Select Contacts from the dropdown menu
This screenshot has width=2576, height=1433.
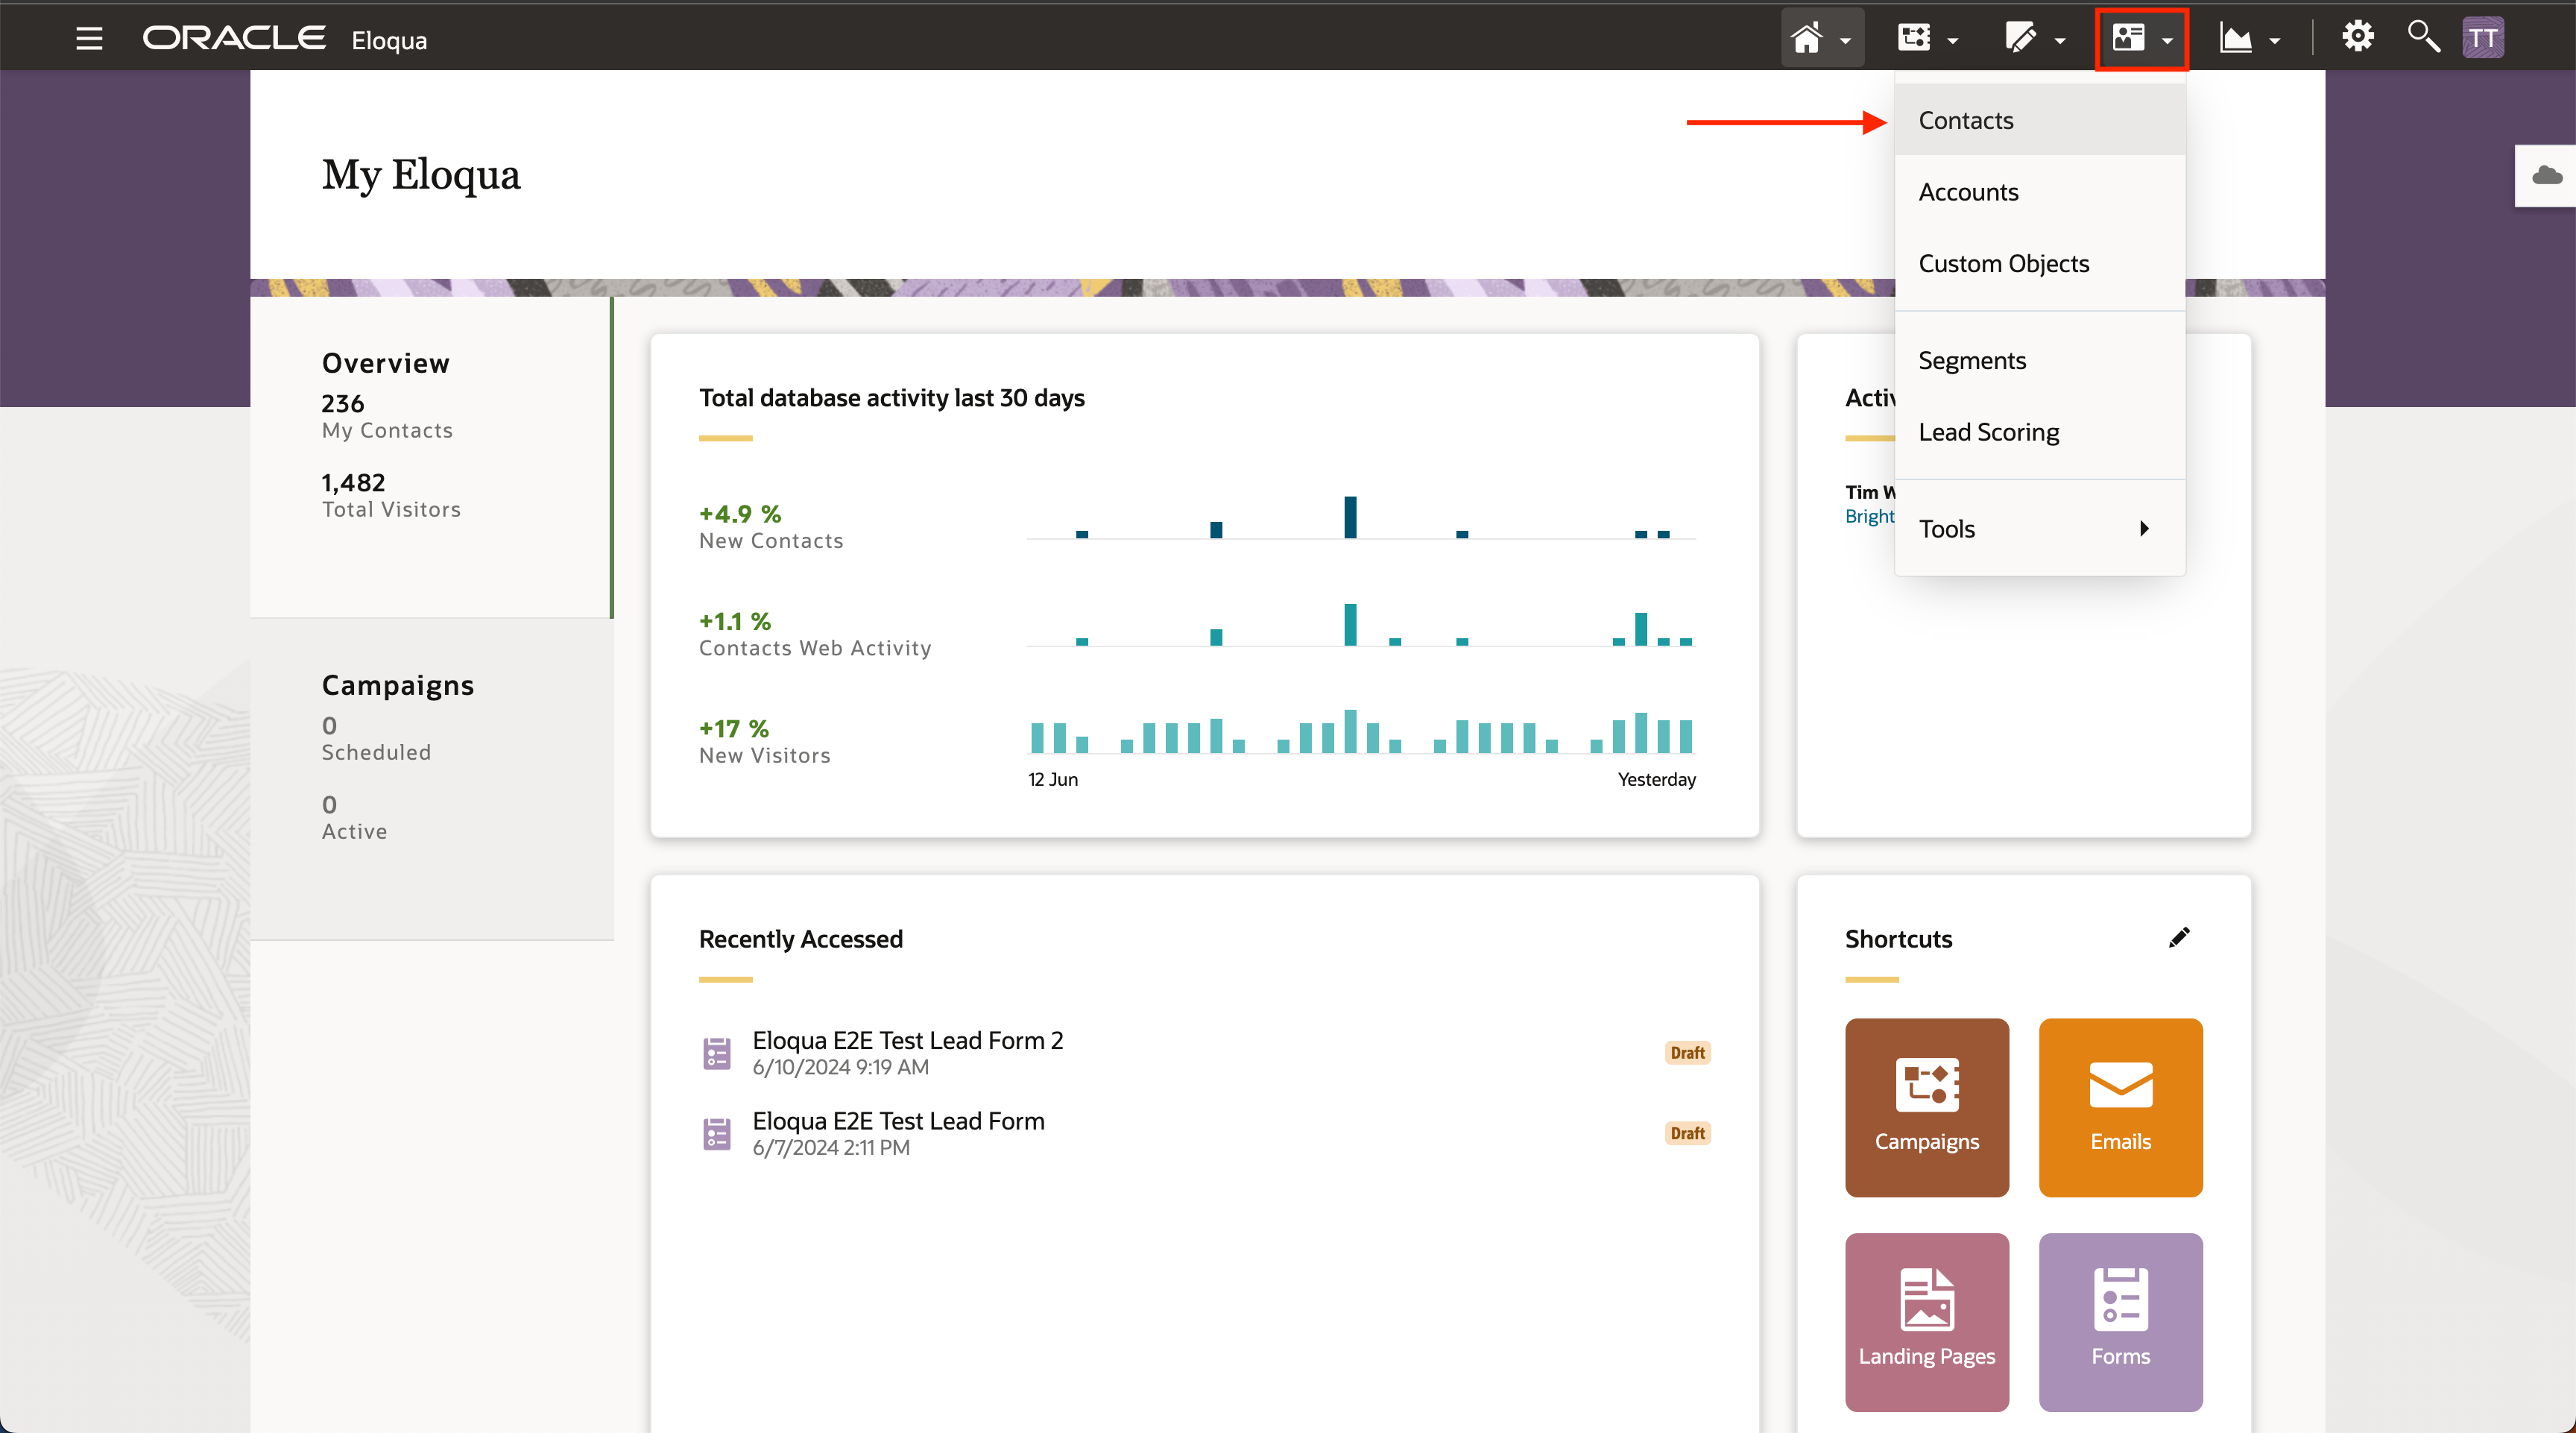(1965, 120)
